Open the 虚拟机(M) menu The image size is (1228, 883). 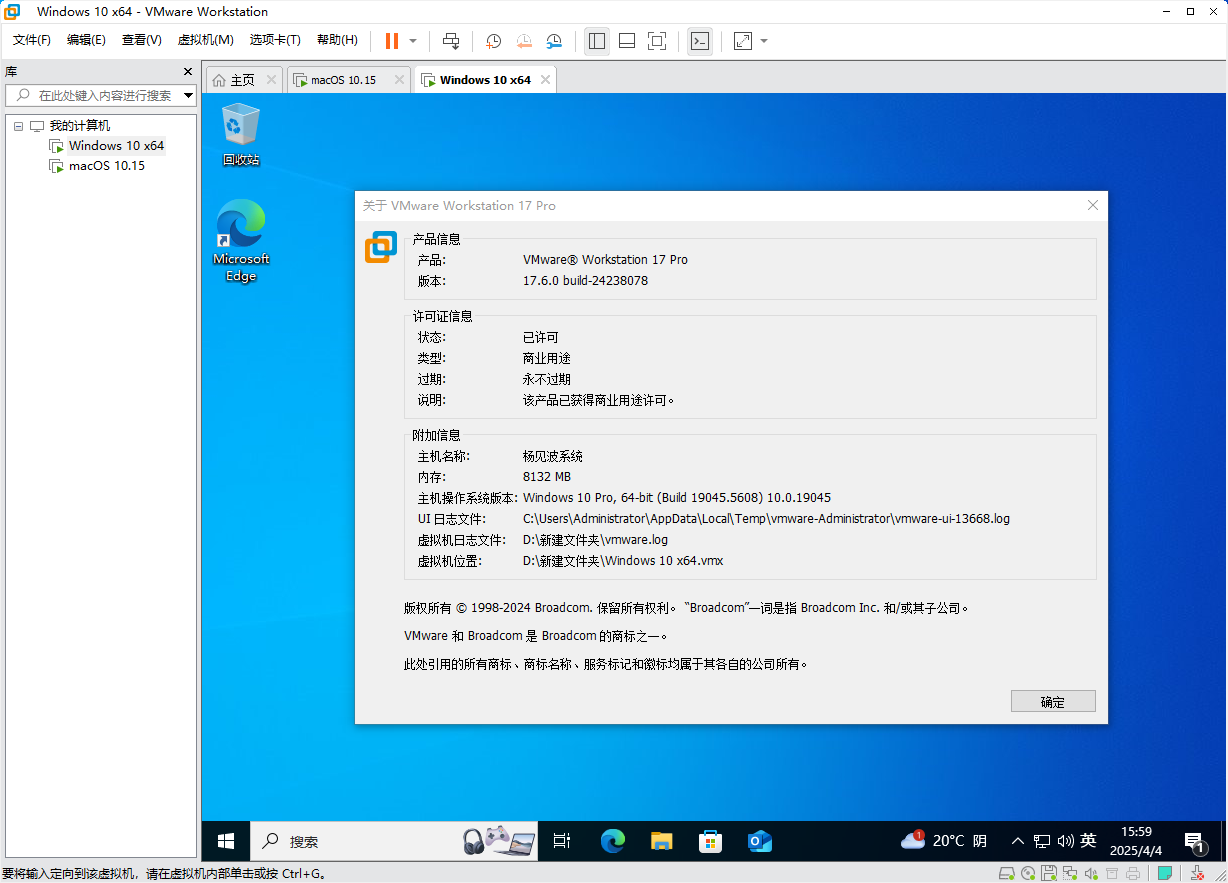[205, 40]
